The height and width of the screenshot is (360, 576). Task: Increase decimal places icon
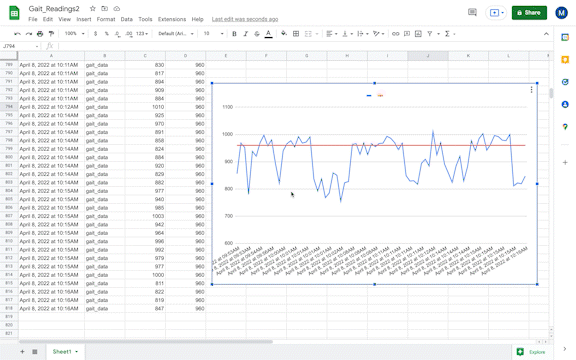click(129, 34)
